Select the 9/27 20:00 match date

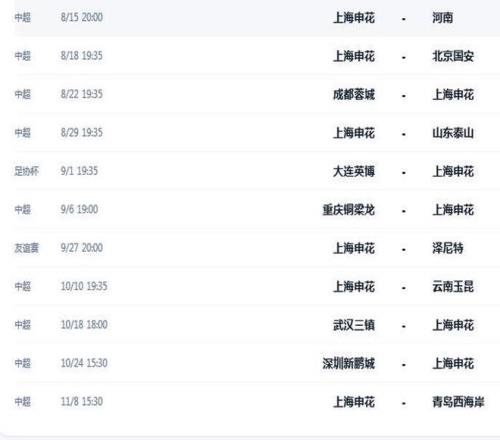point(82,248)
